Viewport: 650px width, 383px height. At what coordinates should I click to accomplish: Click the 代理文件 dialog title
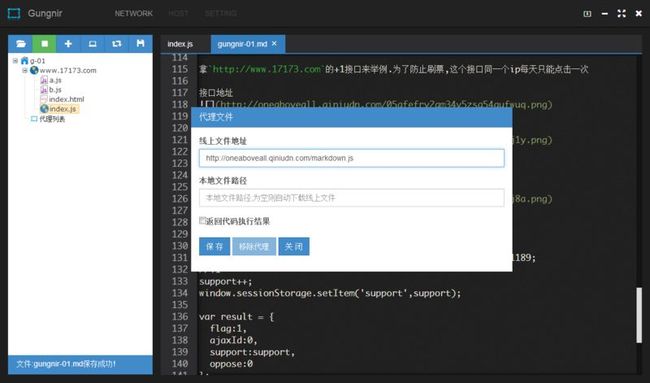pos(216,117)
